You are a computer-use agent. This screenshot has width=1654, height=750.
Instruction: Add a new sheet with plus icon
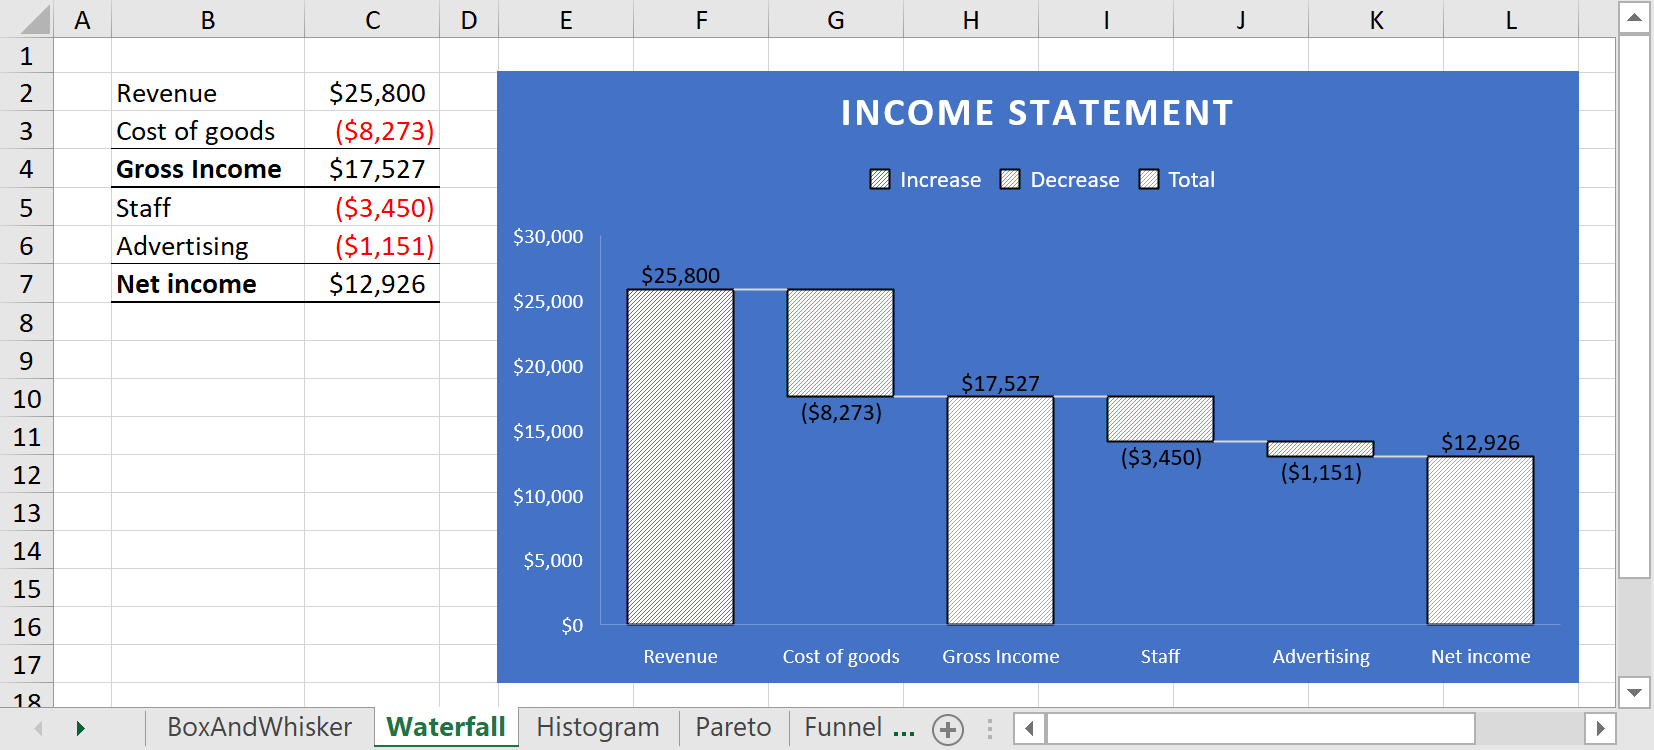coord(948,729)
